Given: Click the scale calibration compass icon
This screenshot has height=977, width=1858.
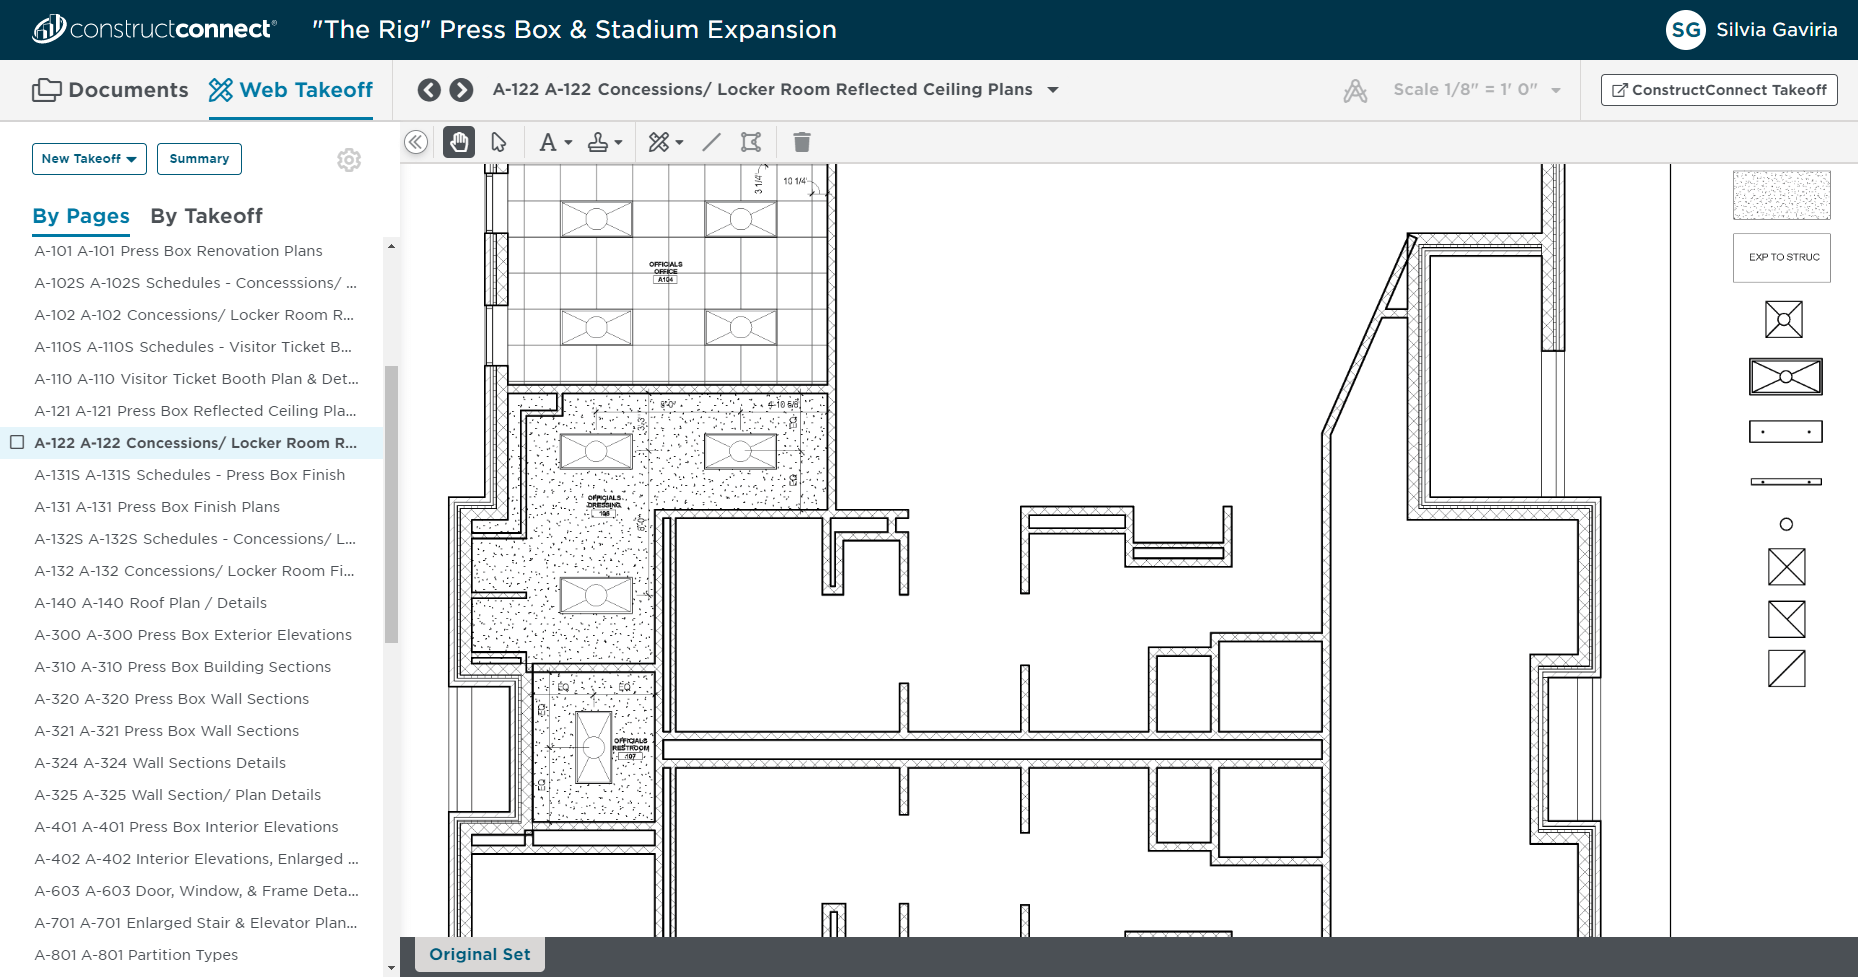Looking at the screenshot, I should (1355, 91).
